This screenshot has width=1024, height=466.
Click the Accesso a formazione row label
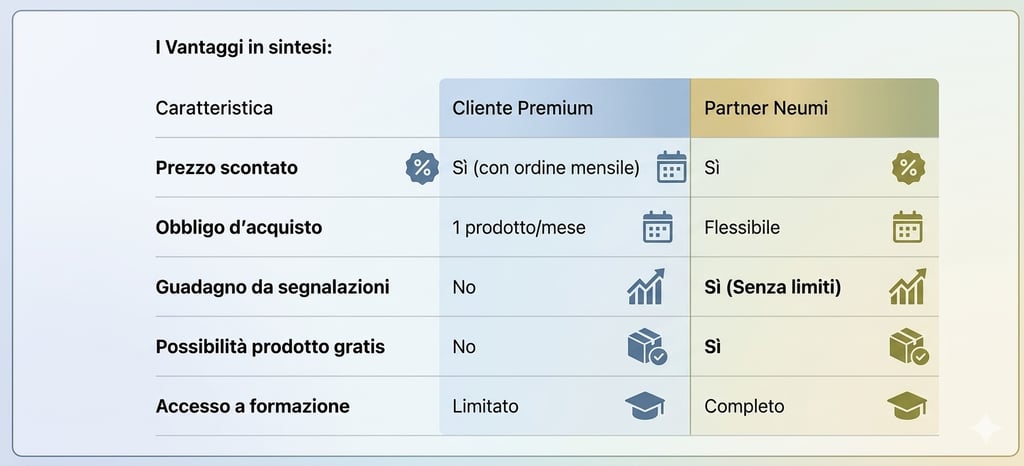(252, 406)
